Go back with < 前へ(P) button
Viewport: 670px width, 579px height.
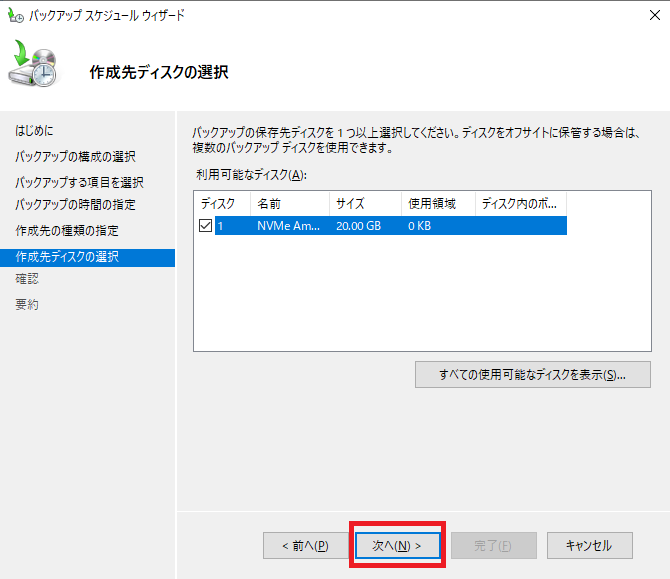tap(305, 545)
